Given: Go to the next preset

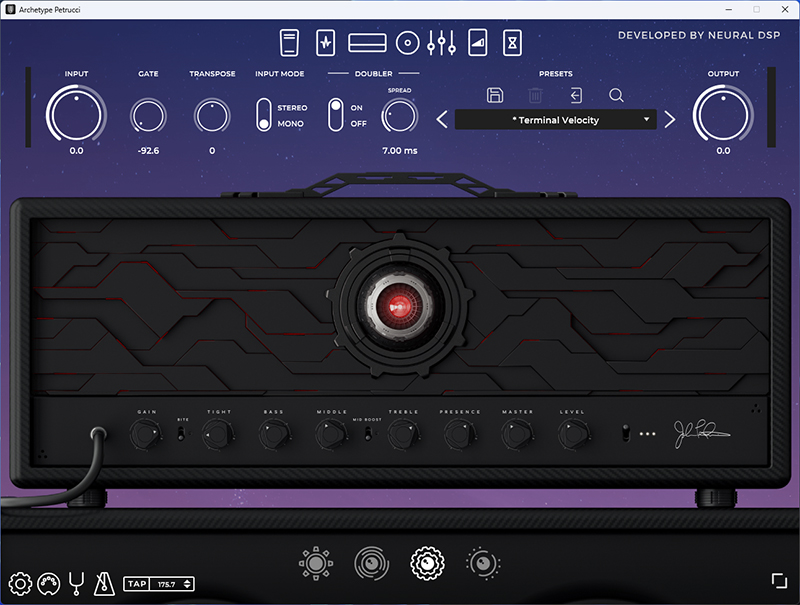Looking at the screenshot, I should [670, 120].
